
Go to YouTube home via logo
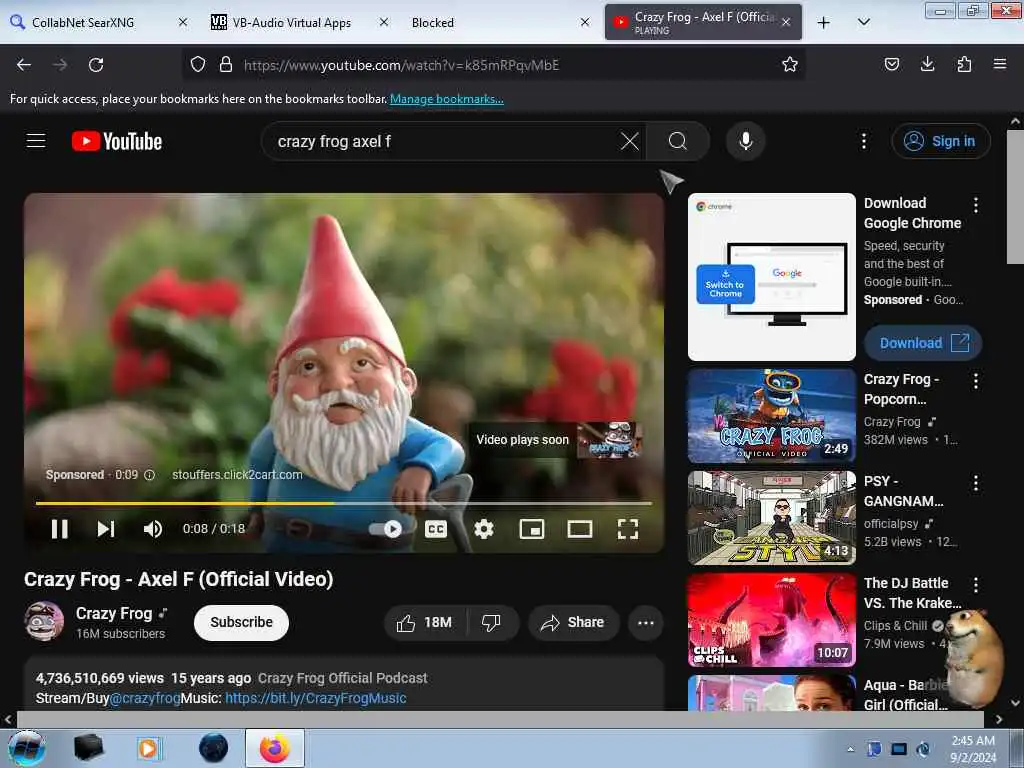click(117, 141)
